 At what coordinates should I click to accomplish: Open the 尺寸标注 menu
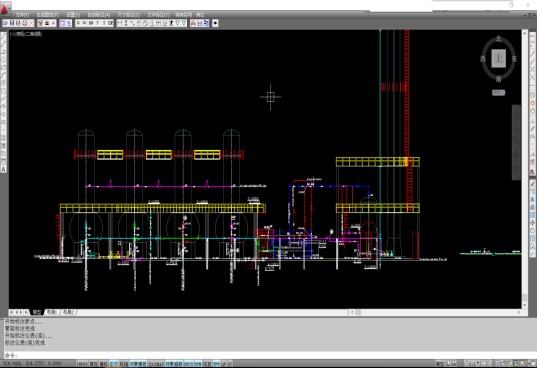128,15
